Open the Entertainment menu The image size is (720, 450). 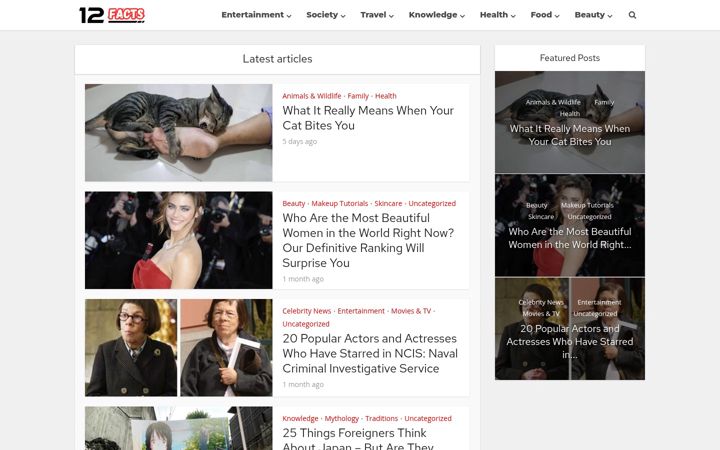256,15
